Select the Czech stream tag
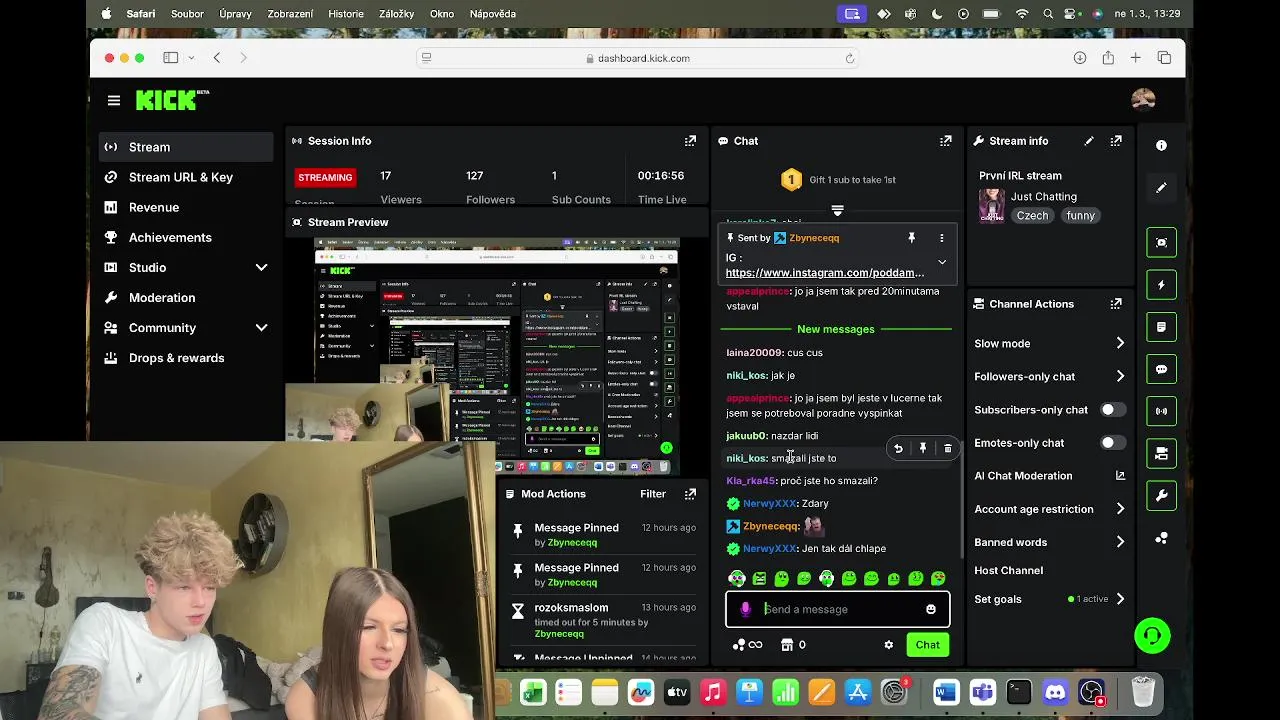This screenshot has width=1280, height=720. [1033, 216]
